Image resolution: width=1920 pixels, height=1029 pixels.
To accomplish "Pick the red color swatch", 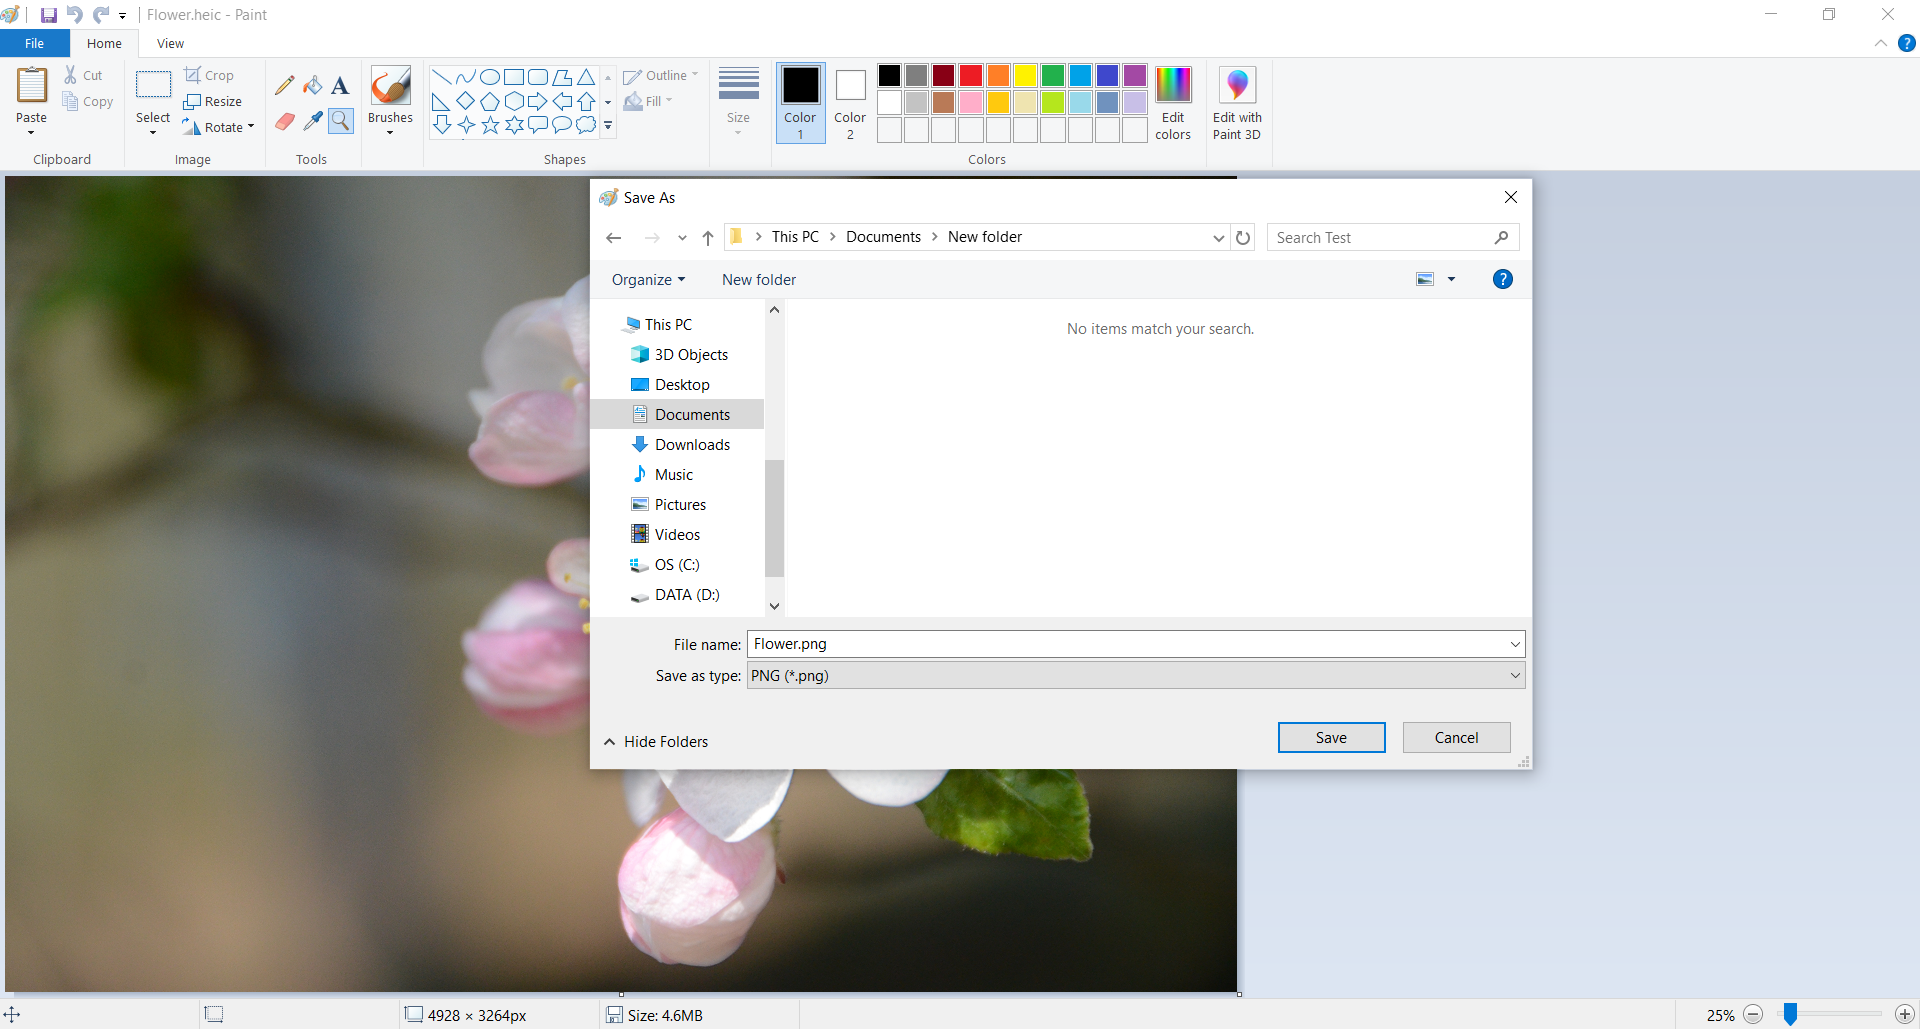I will coord(970,76).
